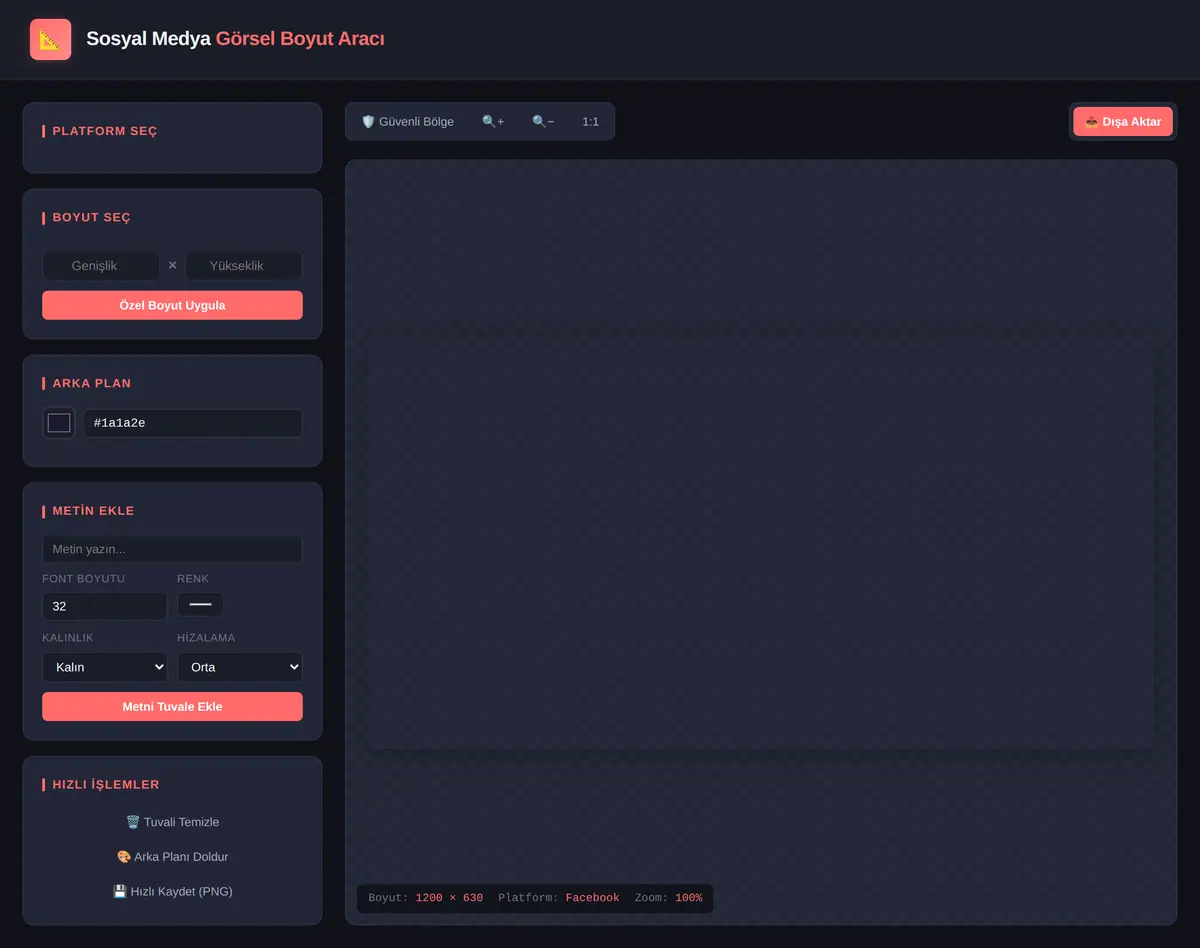Click the Metin yazın text input
Image resolution: width=1200 pixels, height=948 pixels.
click(172, 549)
